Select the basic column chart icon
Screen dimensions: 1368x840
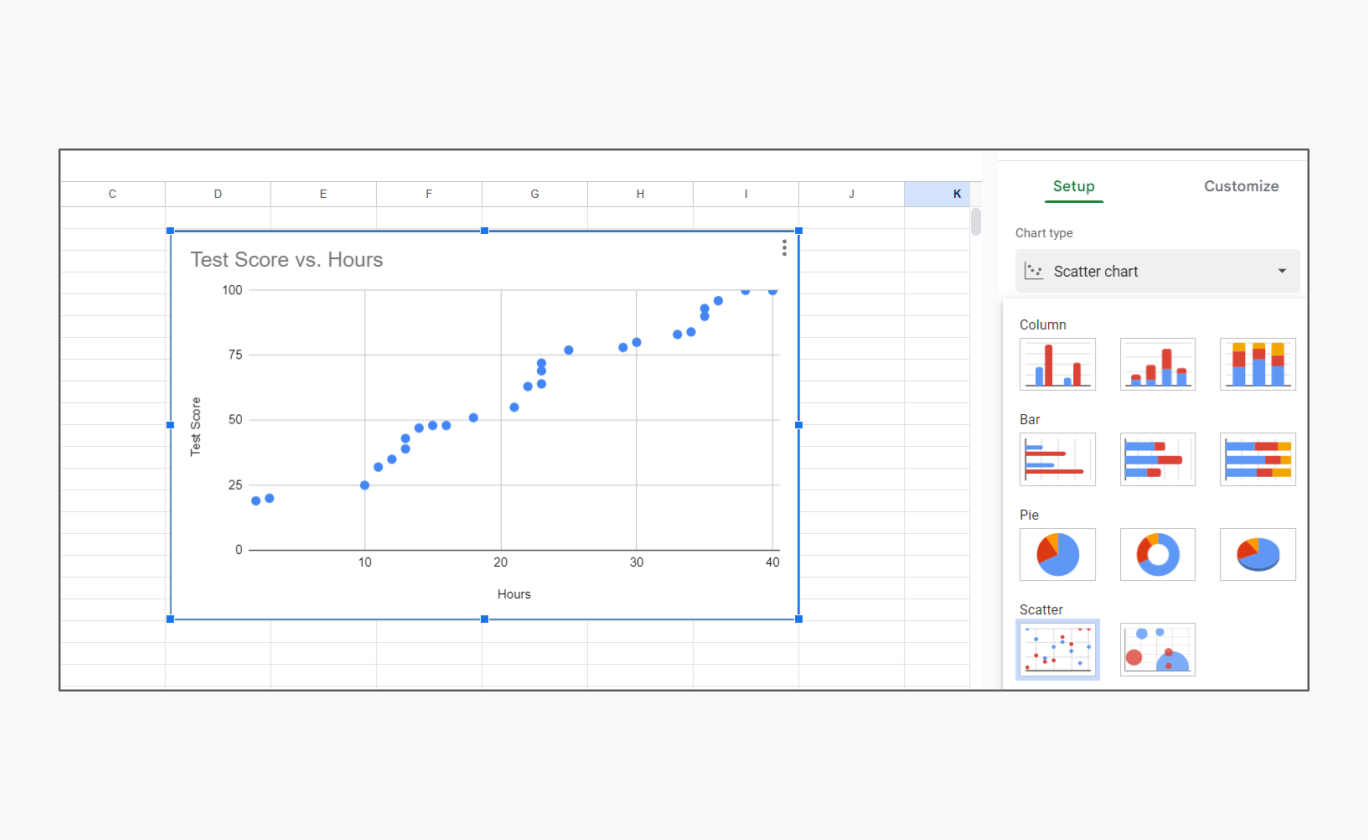pyautogui.click(x=1057, y=364)
